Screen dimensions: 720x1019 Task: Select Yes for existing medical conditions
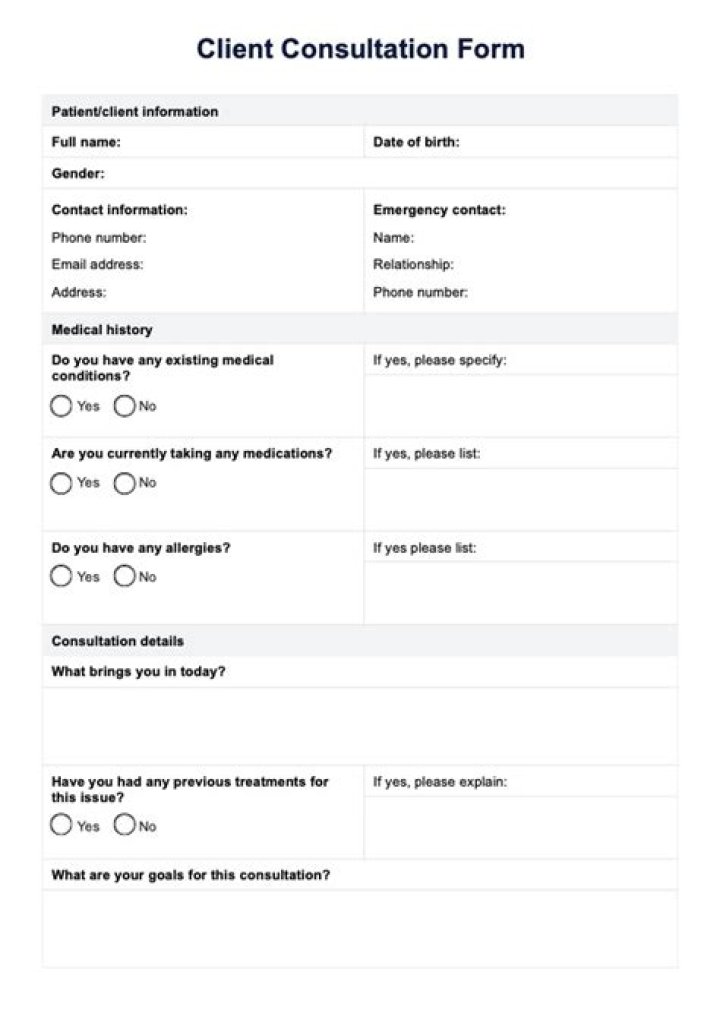[x=61, y=406]
